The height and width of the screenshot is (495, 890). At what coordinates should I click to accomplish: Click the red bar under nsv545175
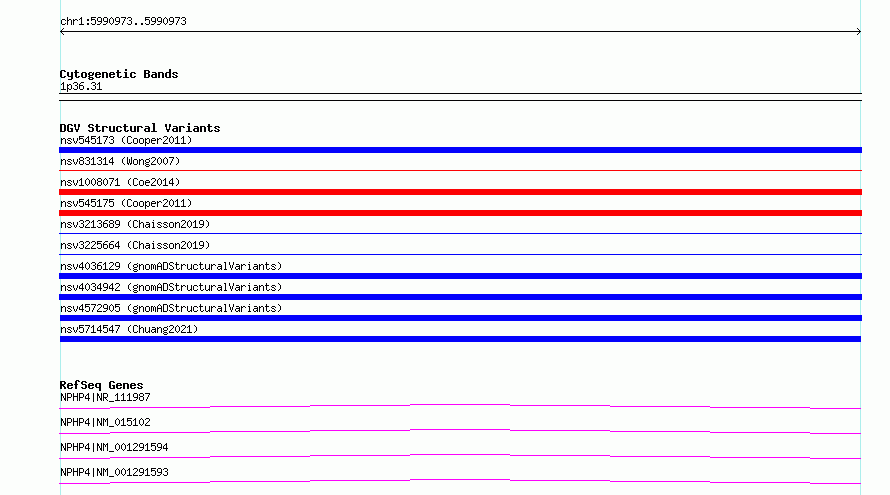pos(460,213)
